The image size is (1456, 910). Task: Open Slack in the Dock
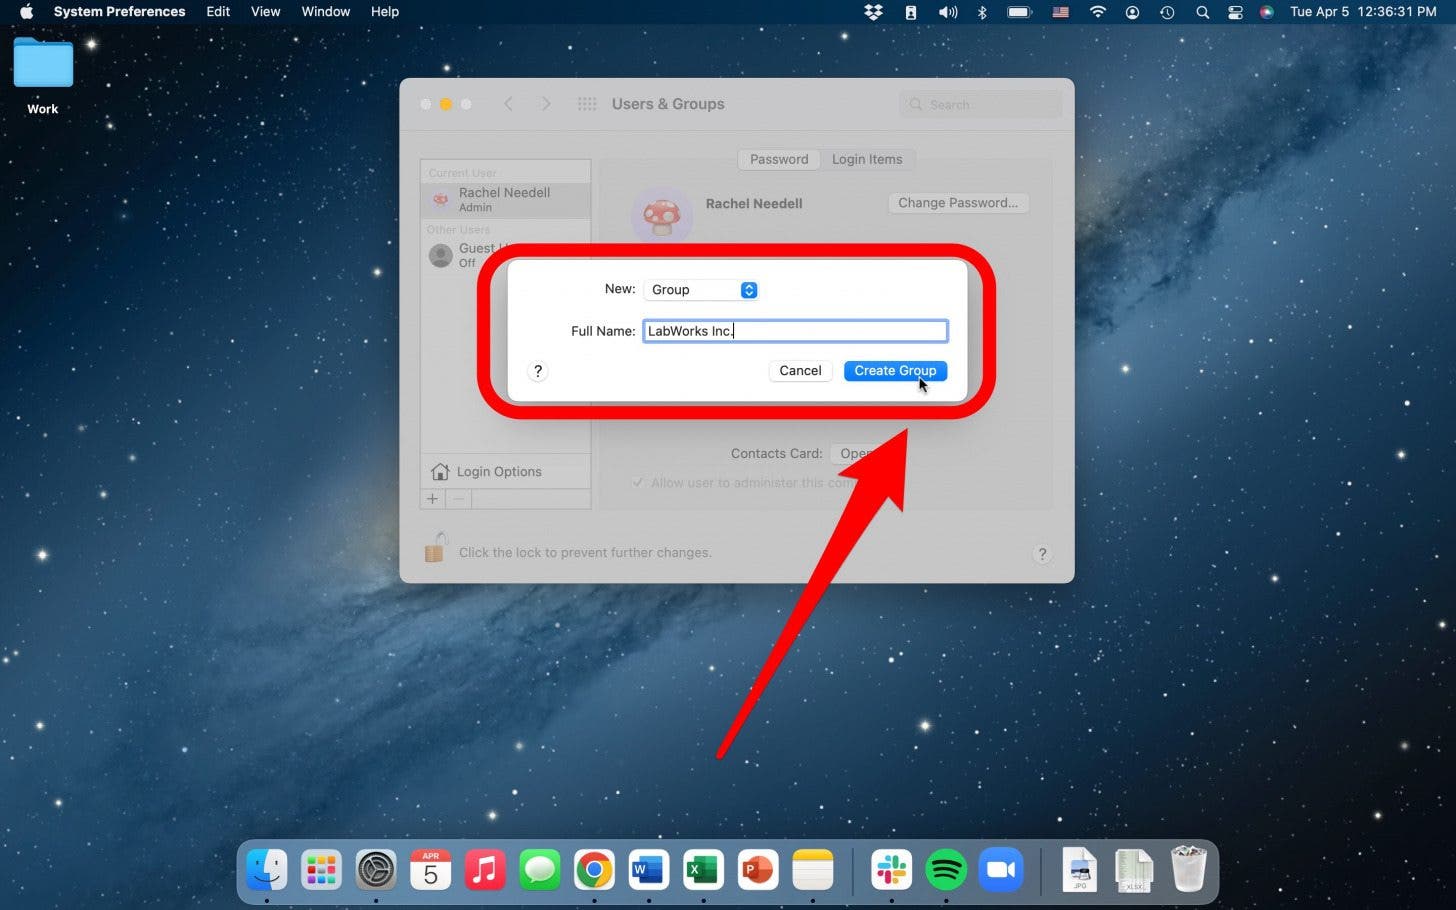pos(891,870)
